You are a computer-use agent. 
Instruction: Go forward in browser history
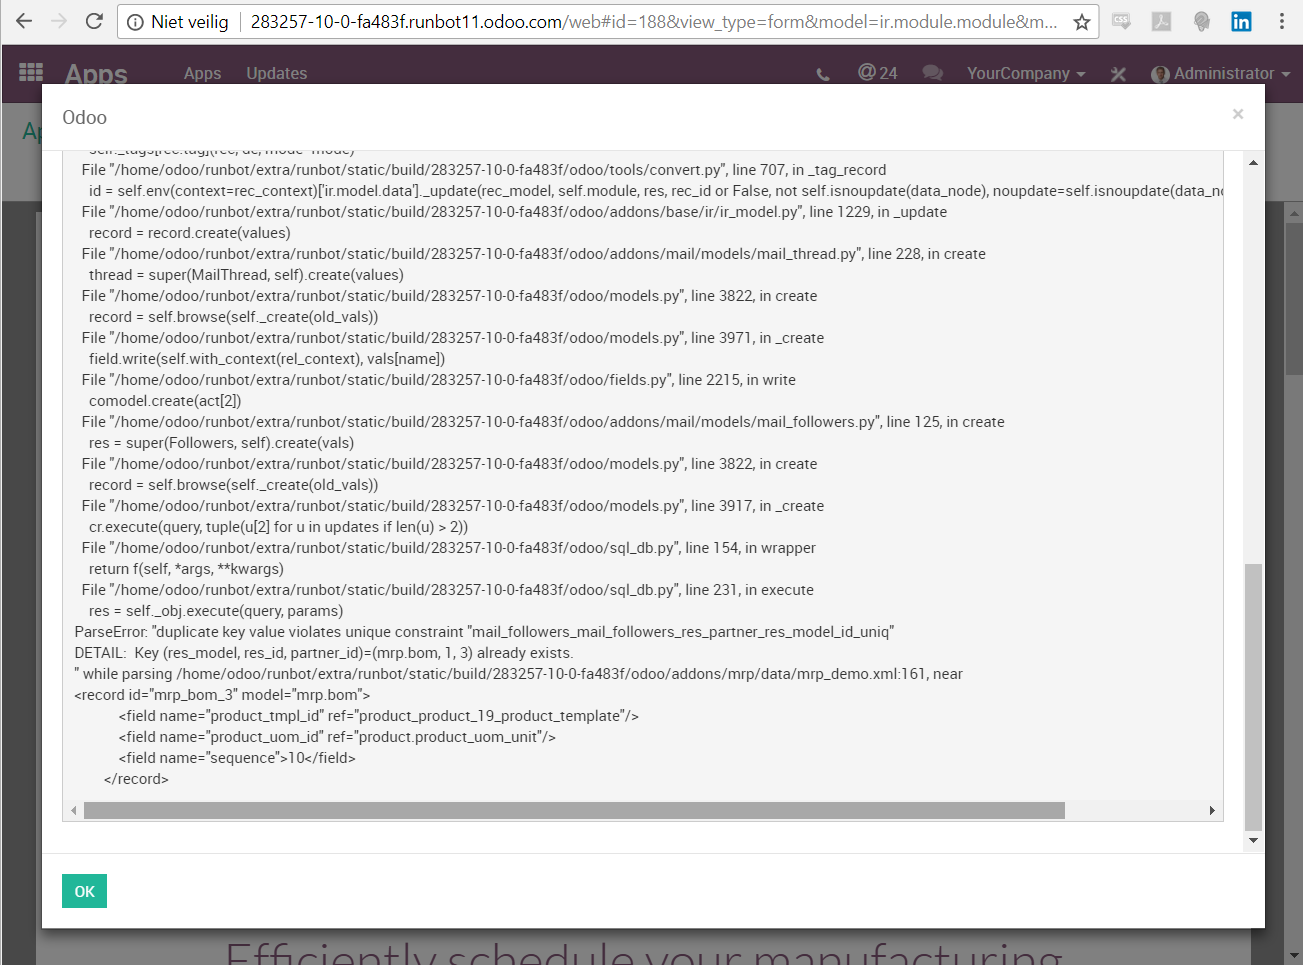[59, 21]
